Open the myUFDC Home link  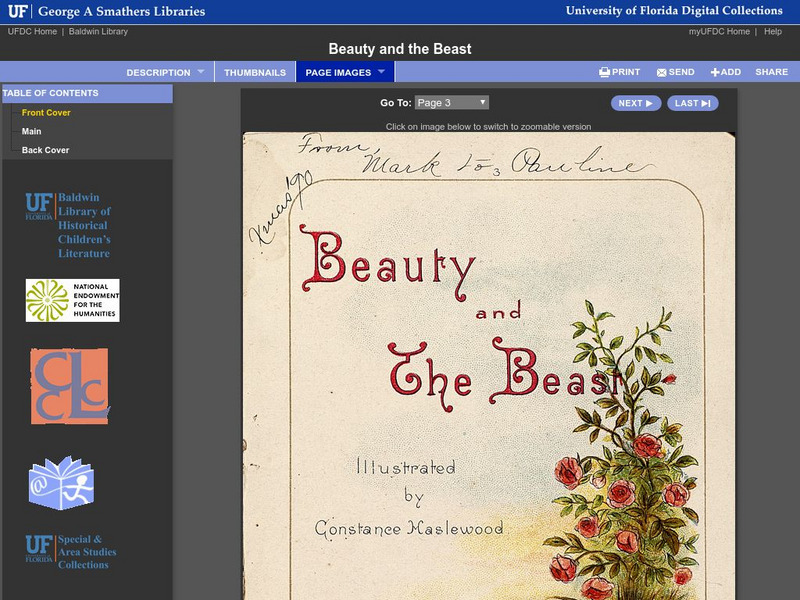click(x=719, y=32)
